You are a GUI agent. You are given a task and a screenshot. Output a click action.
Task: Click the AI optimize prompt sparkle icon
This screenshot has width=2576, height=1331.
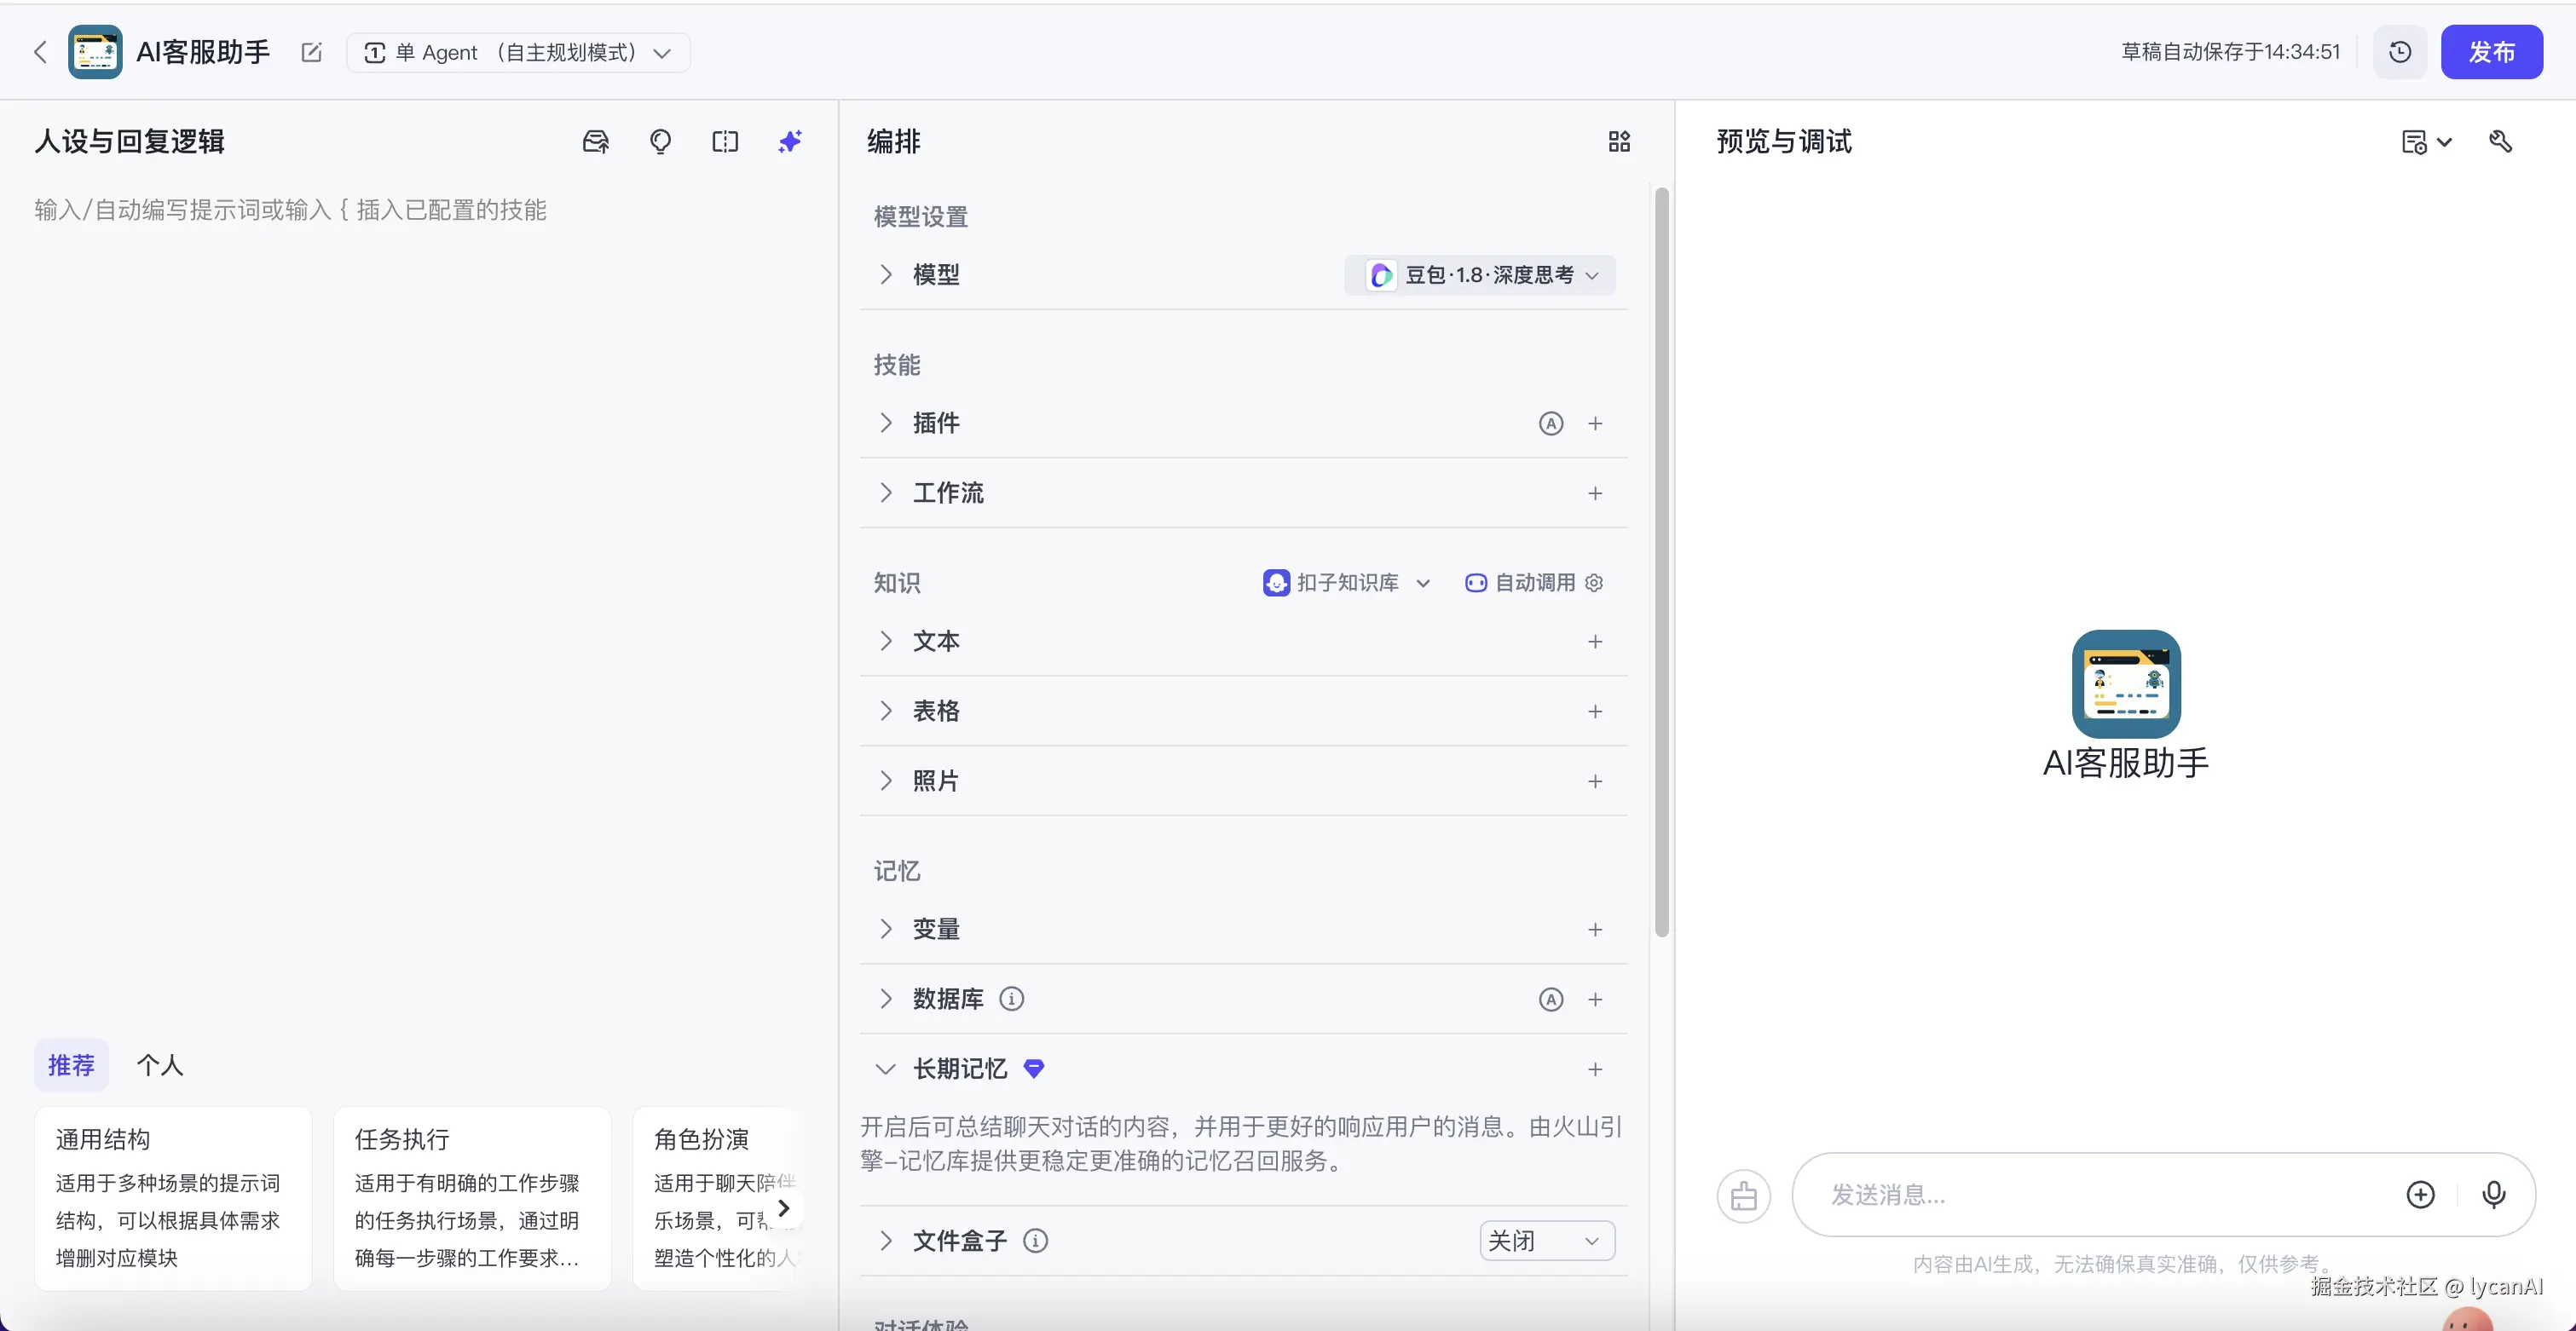[790, 142]
